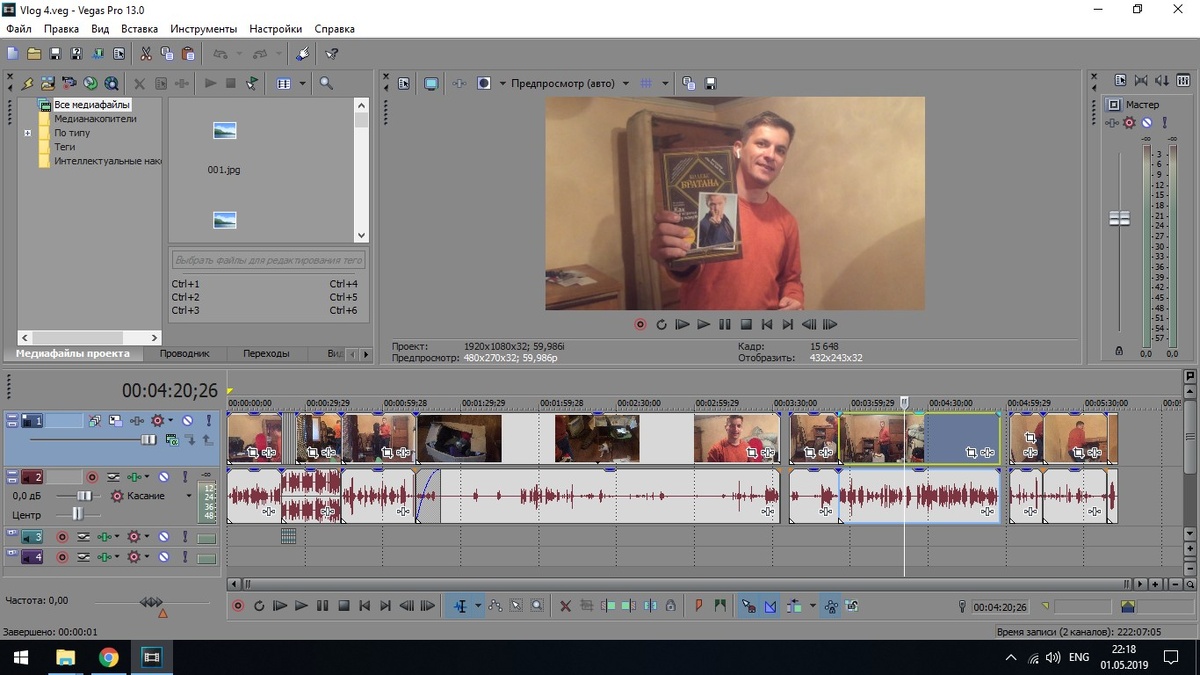Switch to the Переходы tab

click(266, 353)
